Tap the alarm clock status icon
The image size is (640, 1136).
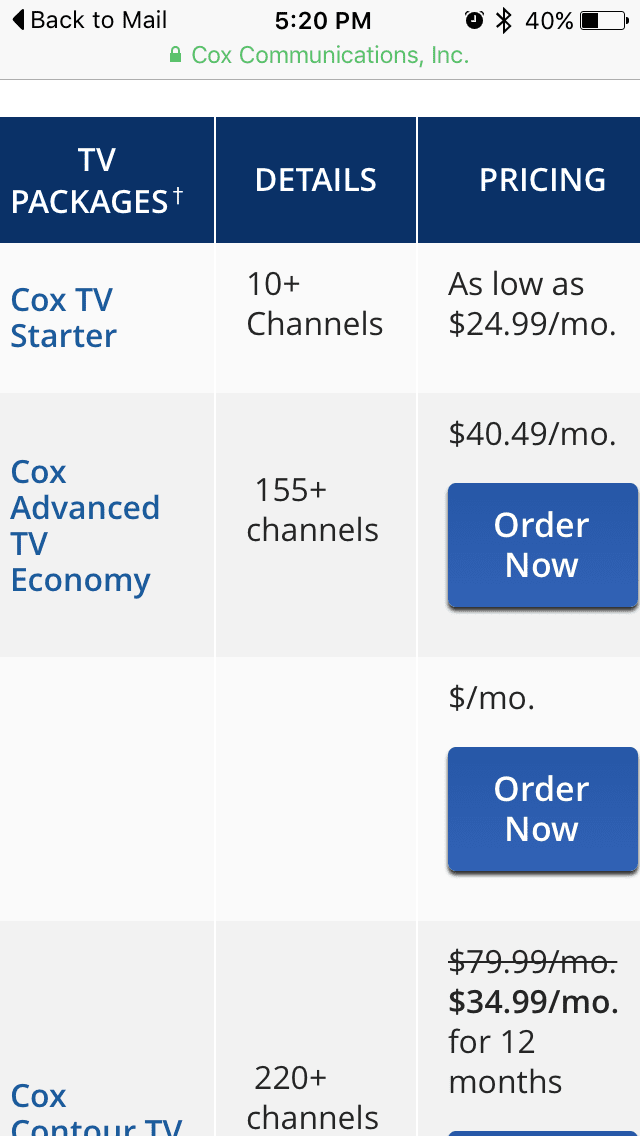point(474,20)
